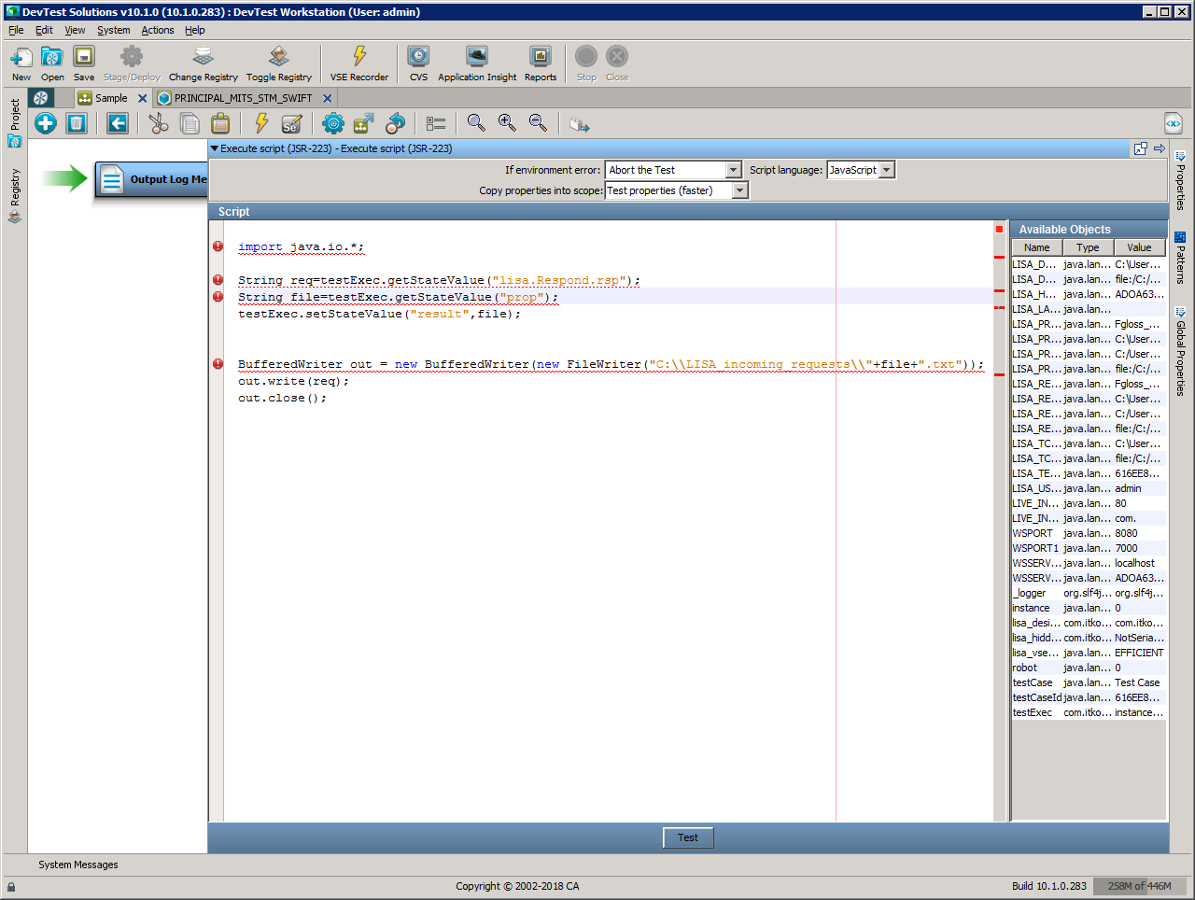
Task: Click the New toolbar icon
Action: (x=21, y=63)
